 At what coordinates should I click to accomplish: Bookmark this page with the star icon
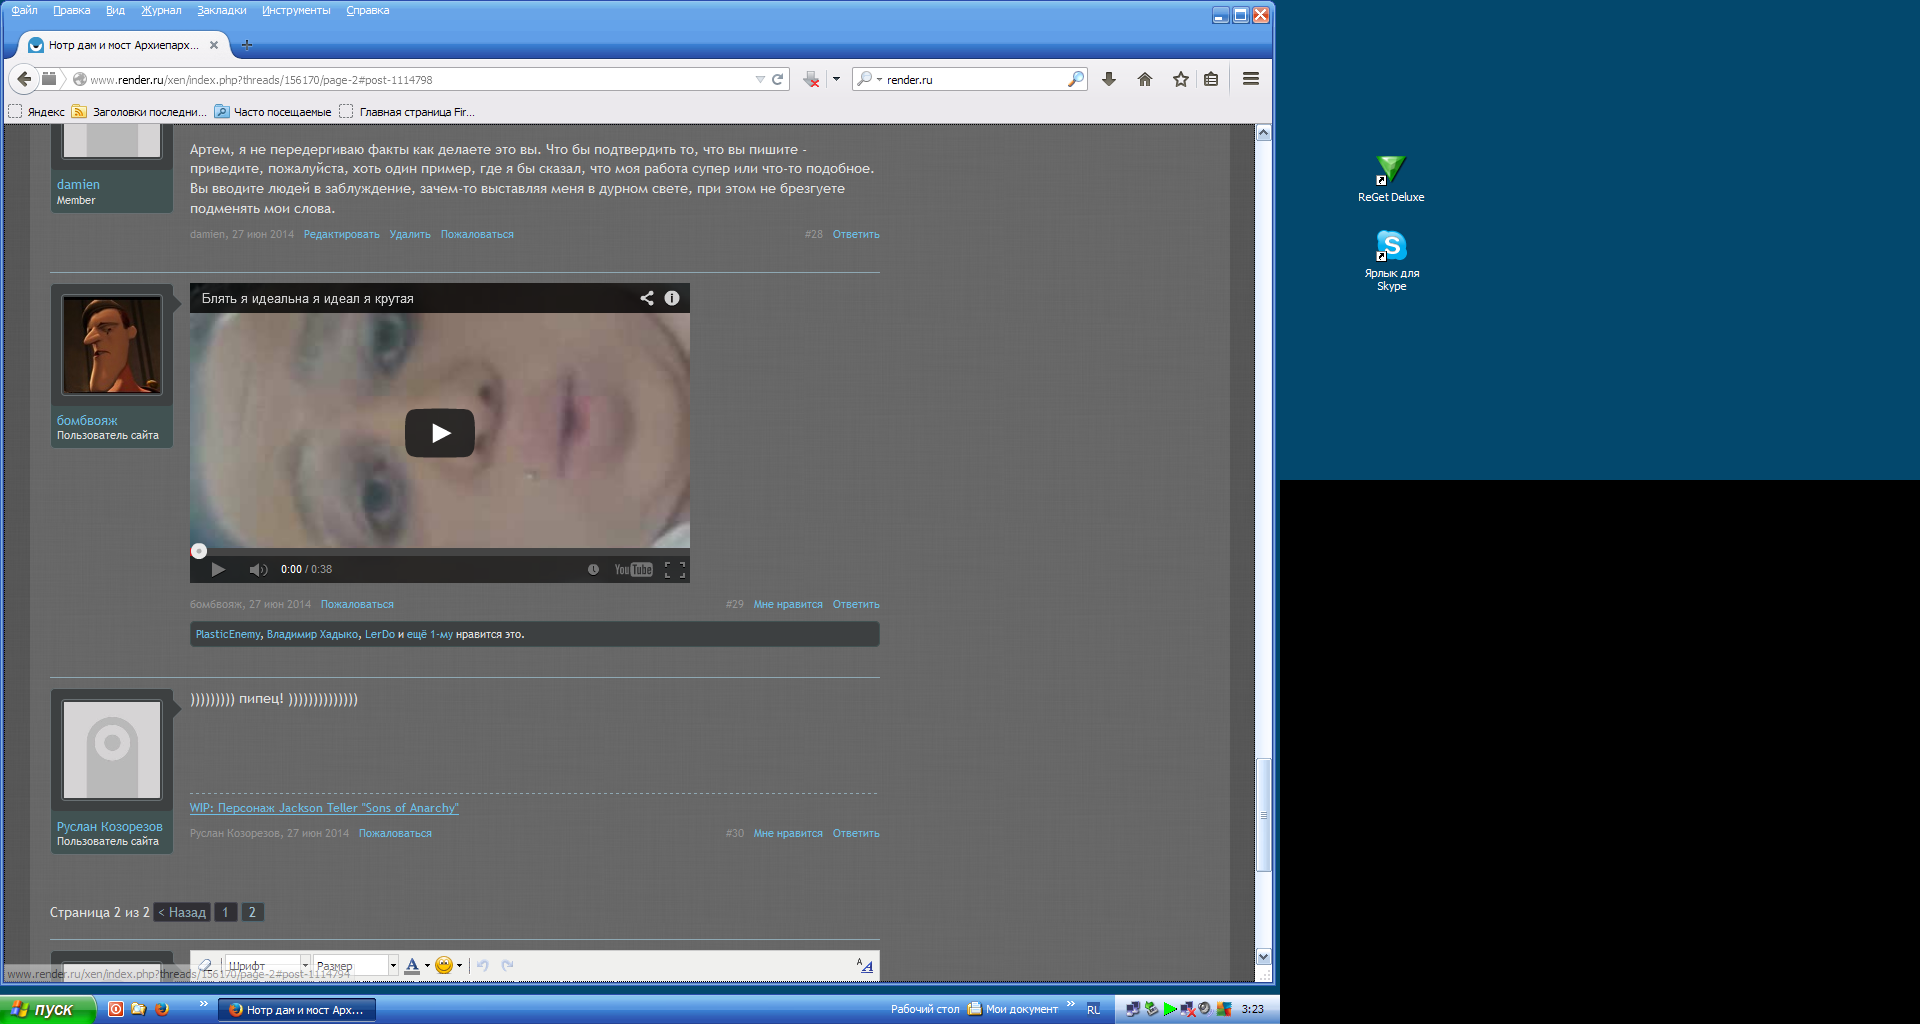pyautogui.click(x=1181, y=79)
